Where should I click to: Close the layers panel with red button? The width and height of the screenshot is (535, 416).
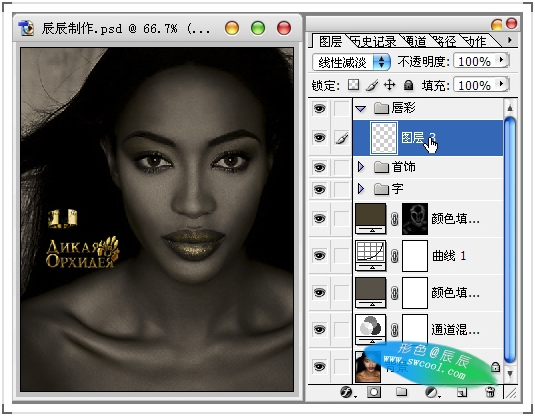(x=511, y=24)
